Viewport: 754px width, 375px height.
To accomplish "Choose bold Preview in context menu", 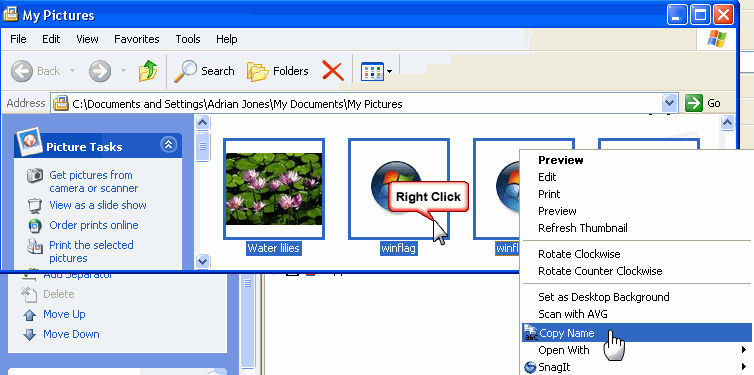I will pyautogui.click(x=561, y=160).
